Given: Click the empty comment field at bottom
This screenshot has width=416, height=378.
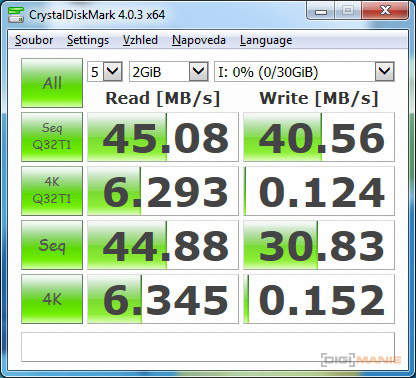Looking at the screenshot, I should pos(208,347).
